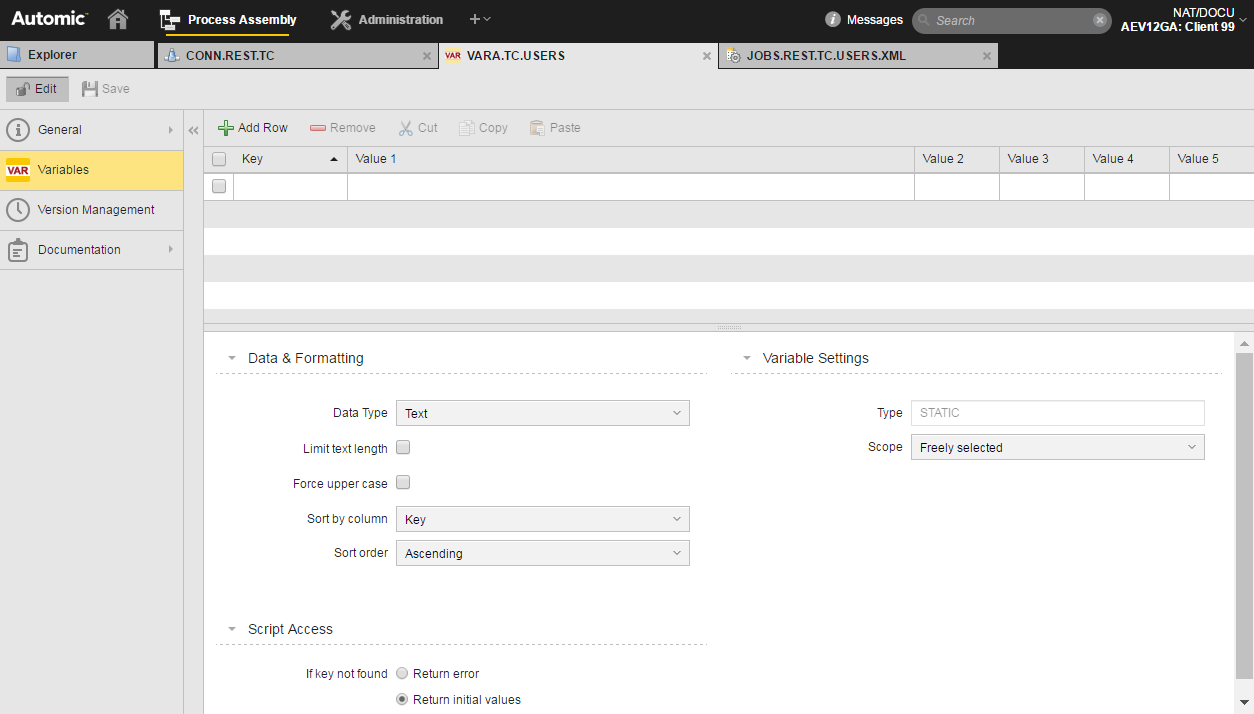Open the Data Type dropdown

(x=542, y=413)
